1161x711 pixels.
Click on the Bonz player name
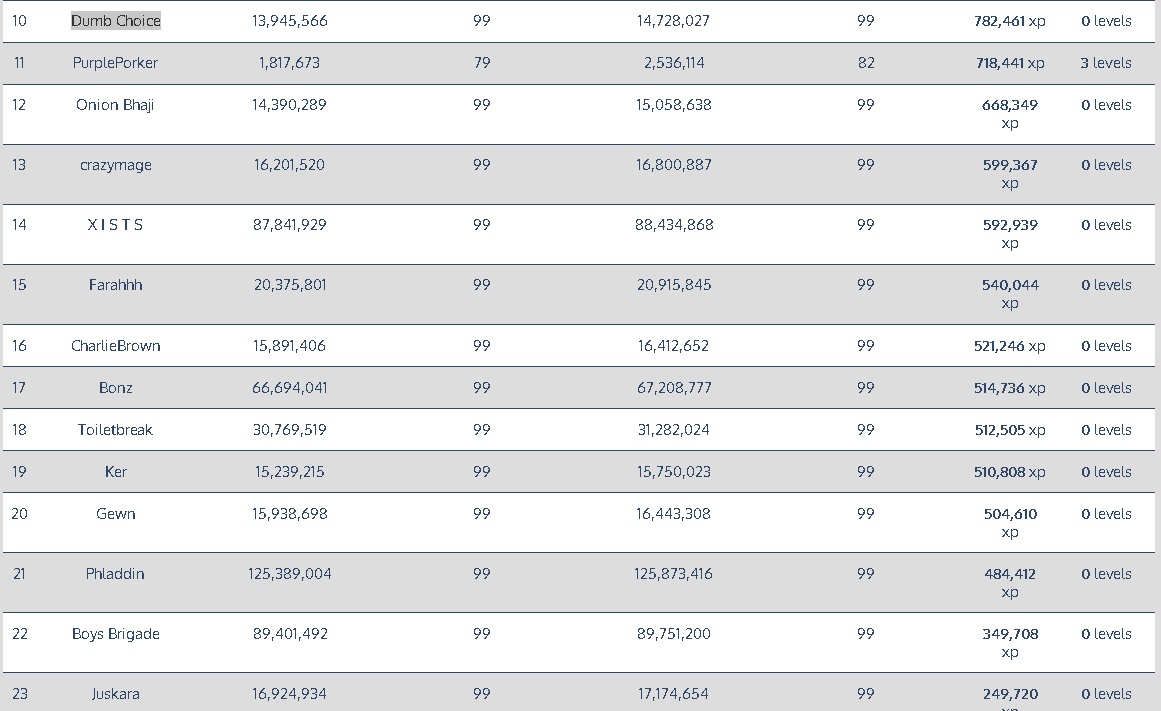coord(115,388)
